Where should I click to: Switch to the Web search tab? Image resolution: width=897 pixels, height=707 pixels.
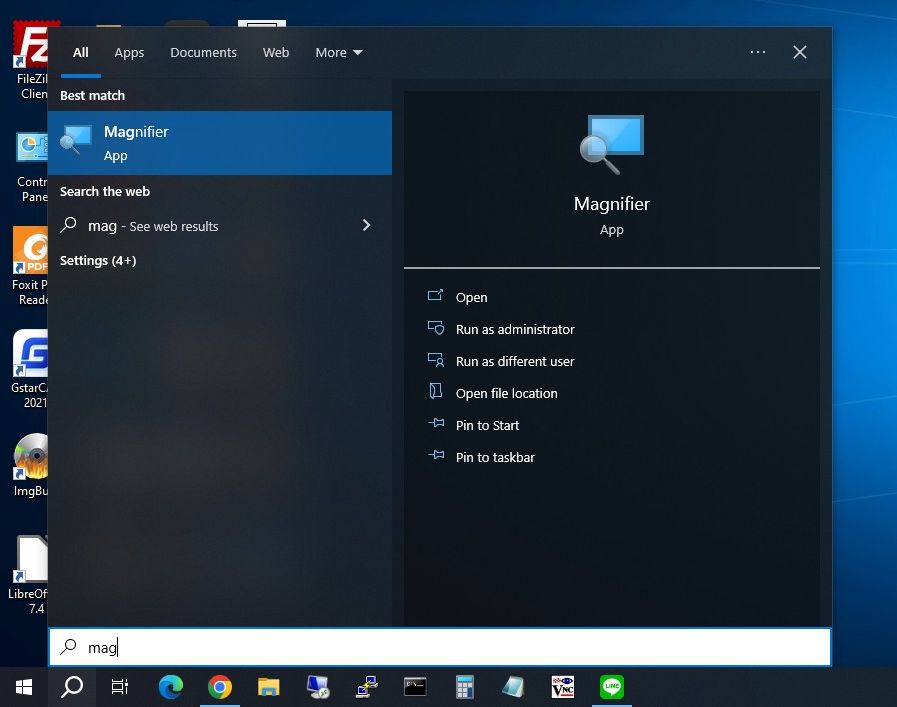(x=276, y=53)
